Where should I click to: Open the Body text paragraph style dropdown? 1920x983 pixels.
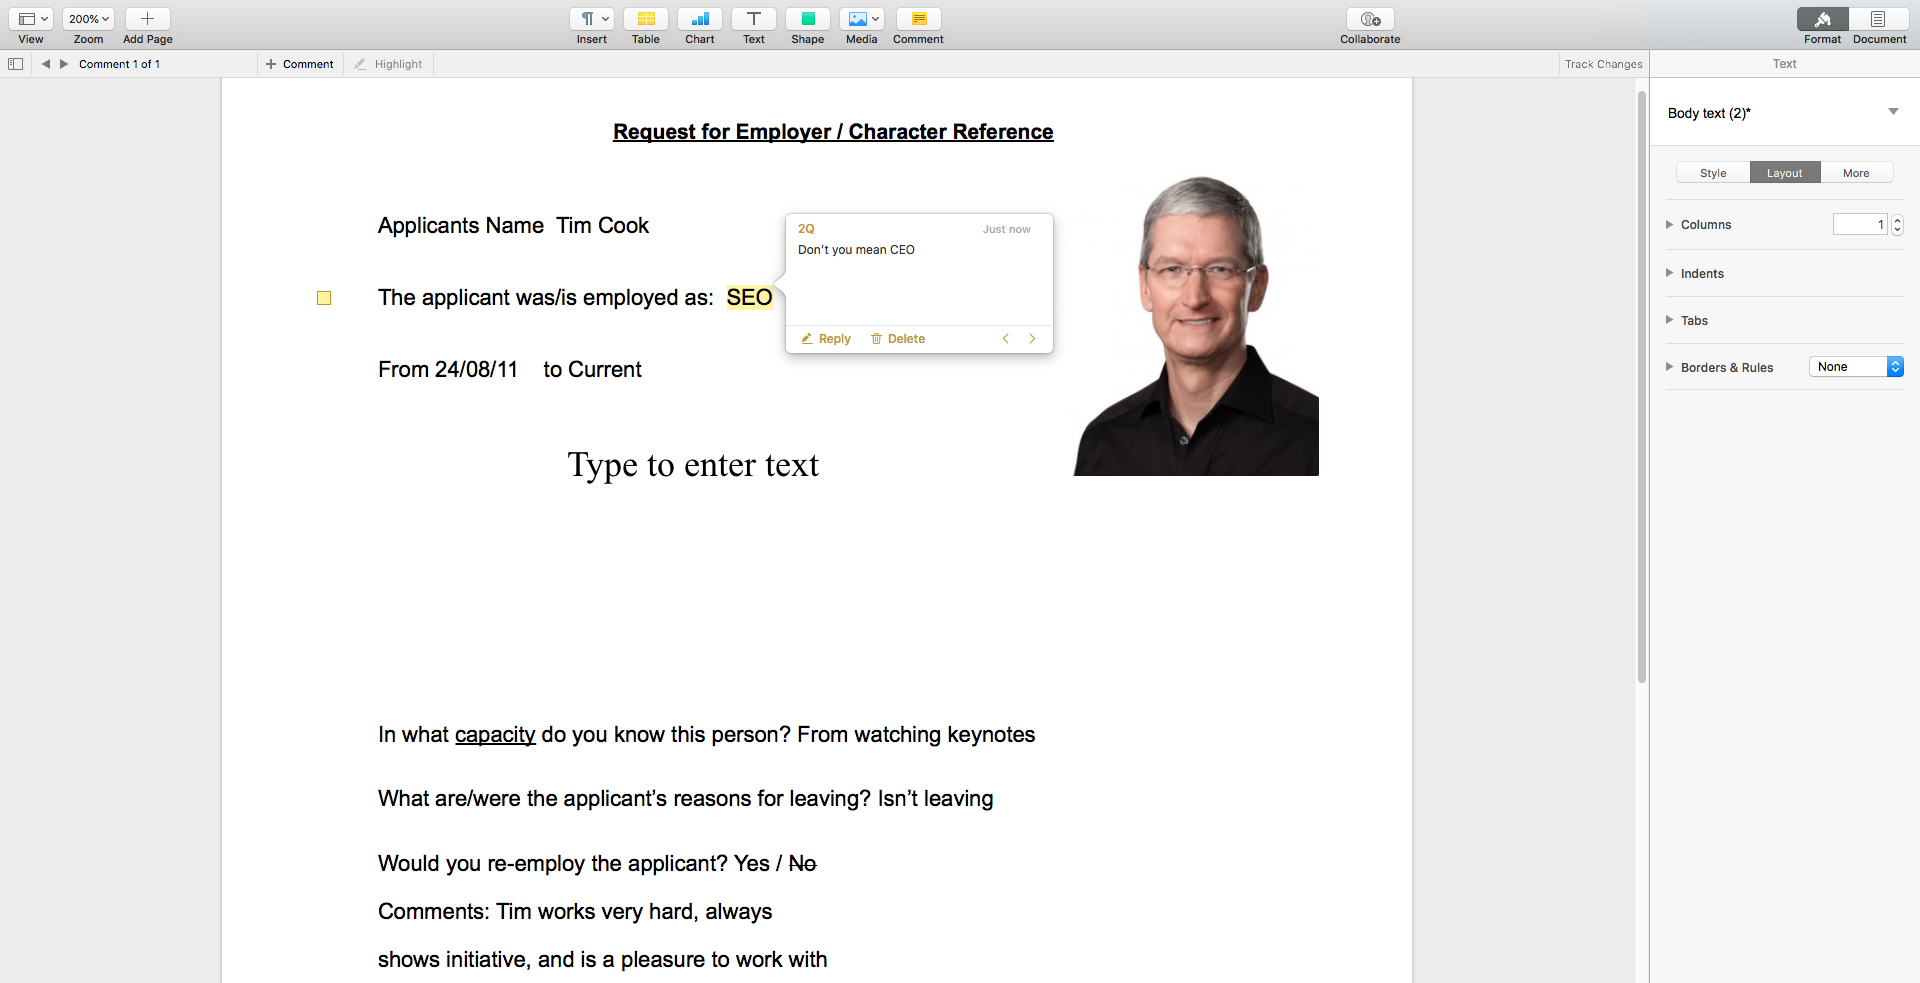click(x=1892, y=112)
